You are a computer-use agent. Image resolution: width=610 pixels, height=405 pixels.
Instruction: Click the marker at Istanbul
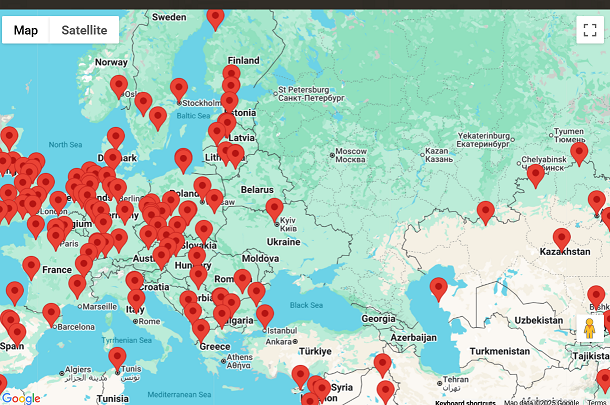click(265, 315)
